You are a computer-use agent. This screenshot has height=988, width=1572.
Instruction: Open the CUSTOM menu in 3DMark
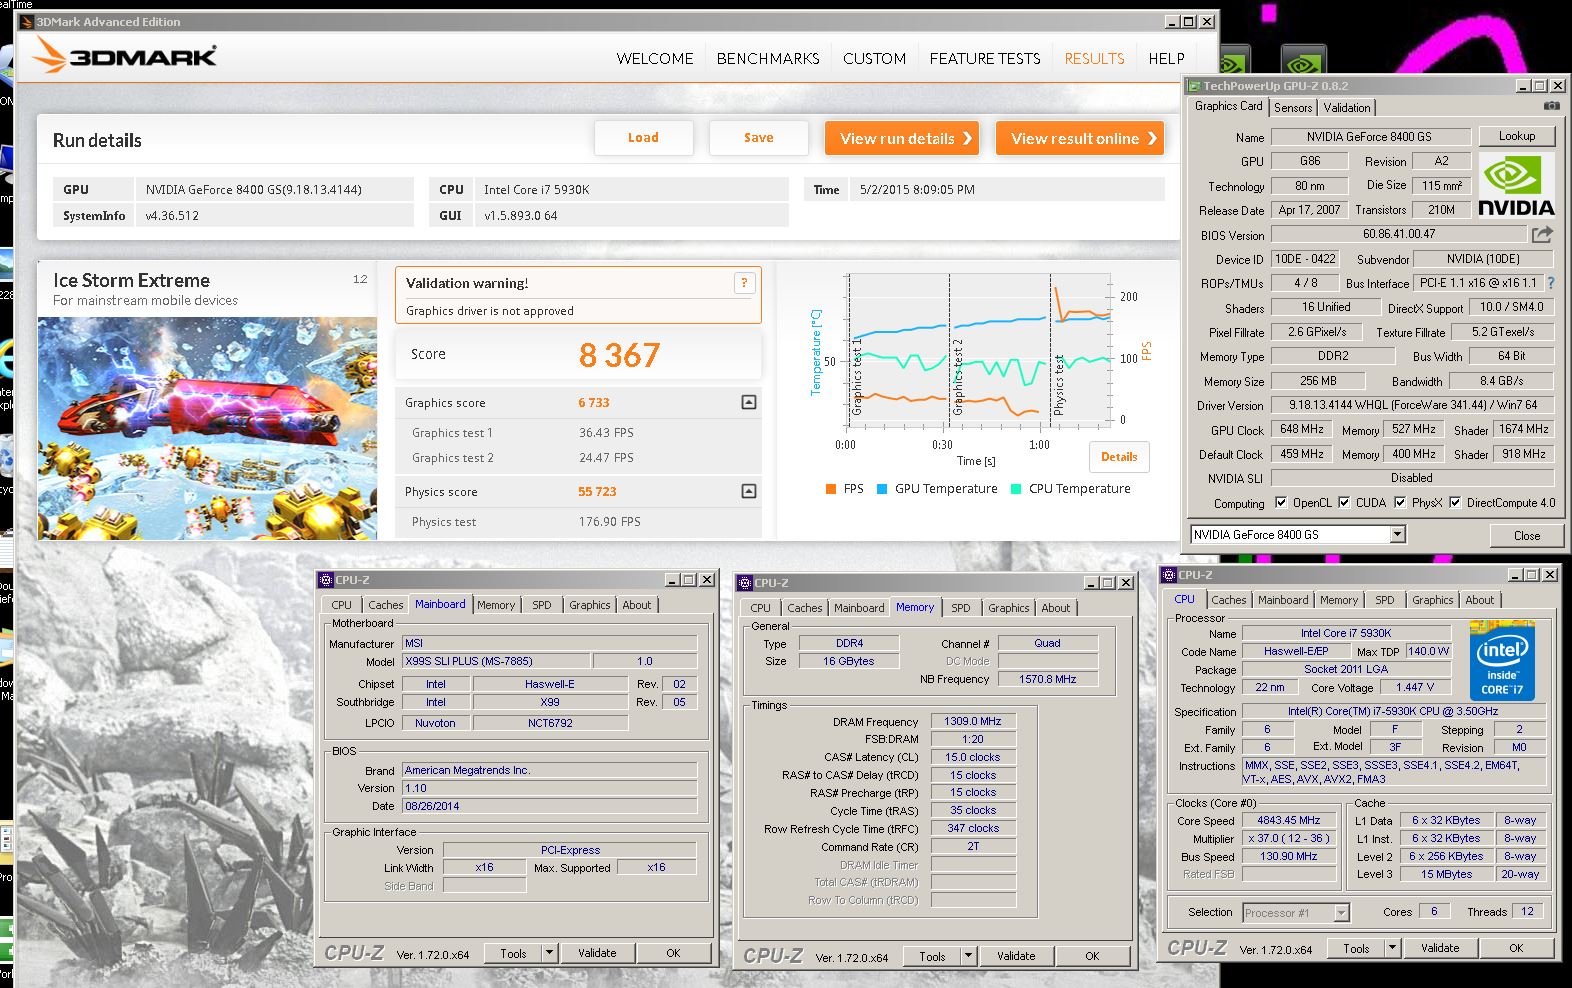[874, 58]
